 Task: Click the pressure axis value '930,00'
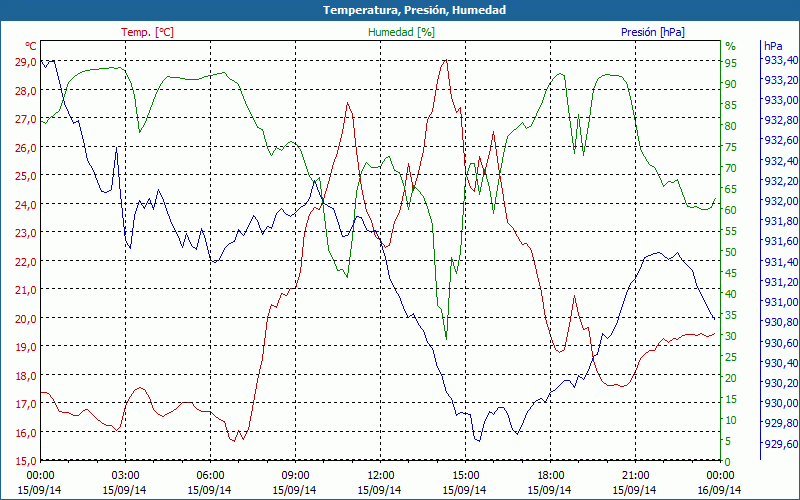click(x=781, y=403)
